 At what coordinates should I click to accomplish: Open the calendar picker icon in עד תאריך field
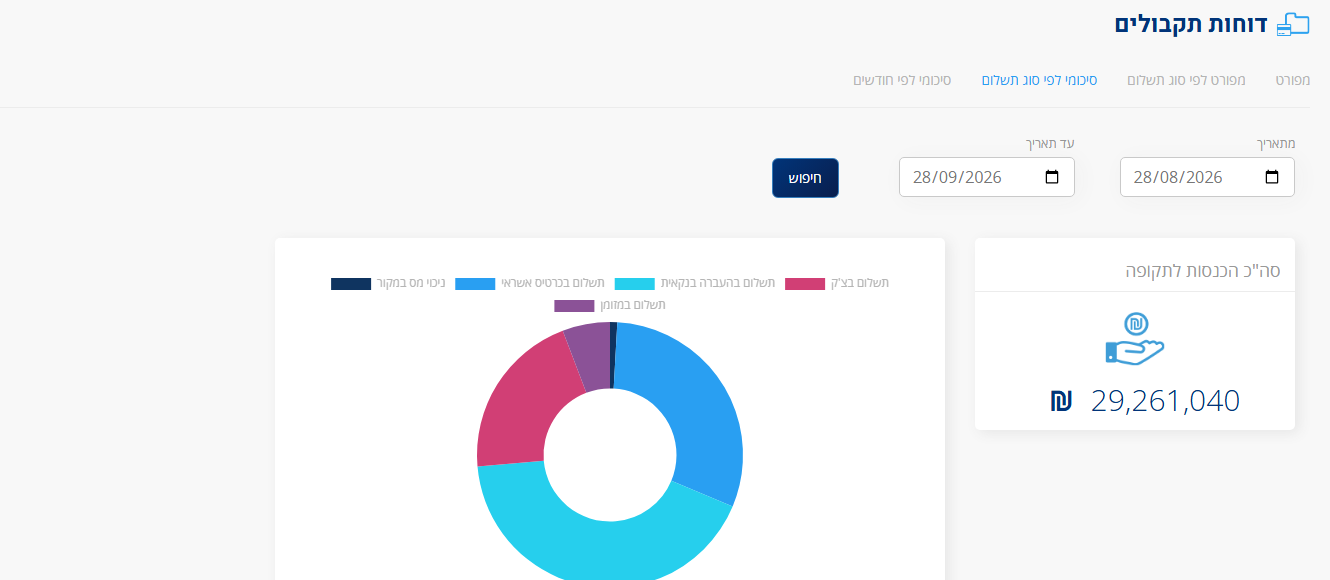point(1052,177)
